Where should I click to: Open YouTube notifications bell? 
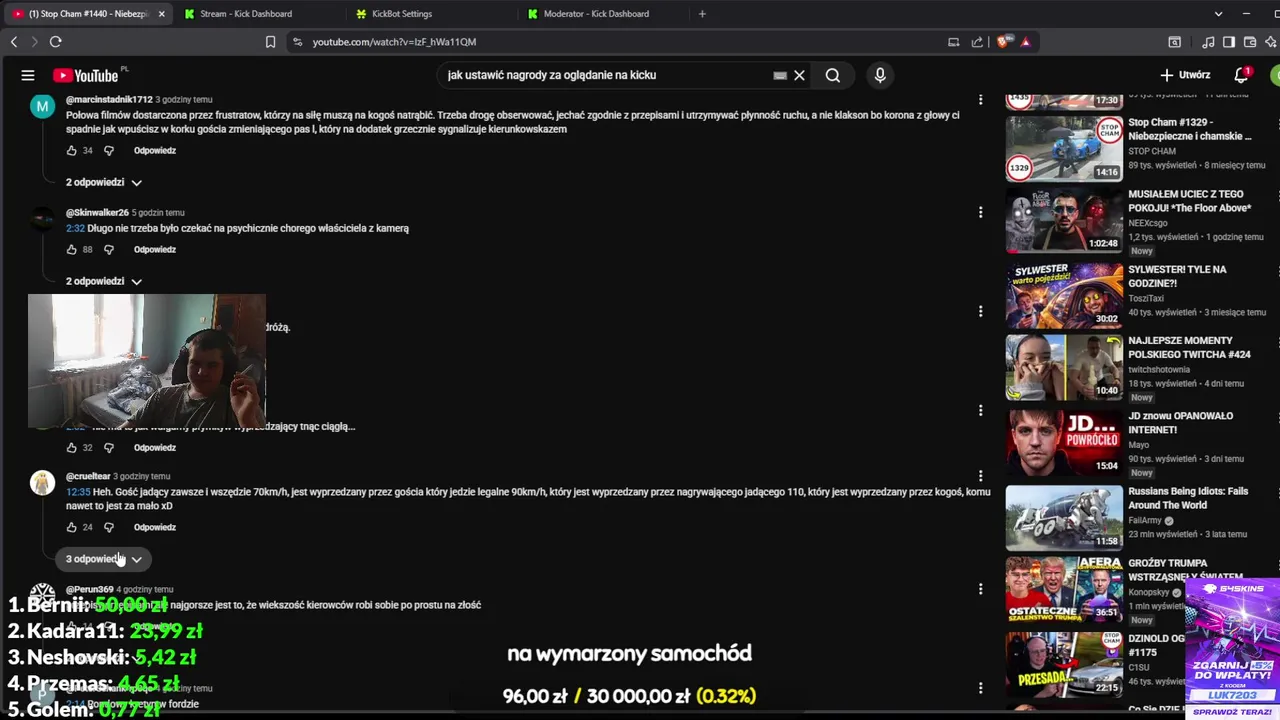click(1241, 75)
